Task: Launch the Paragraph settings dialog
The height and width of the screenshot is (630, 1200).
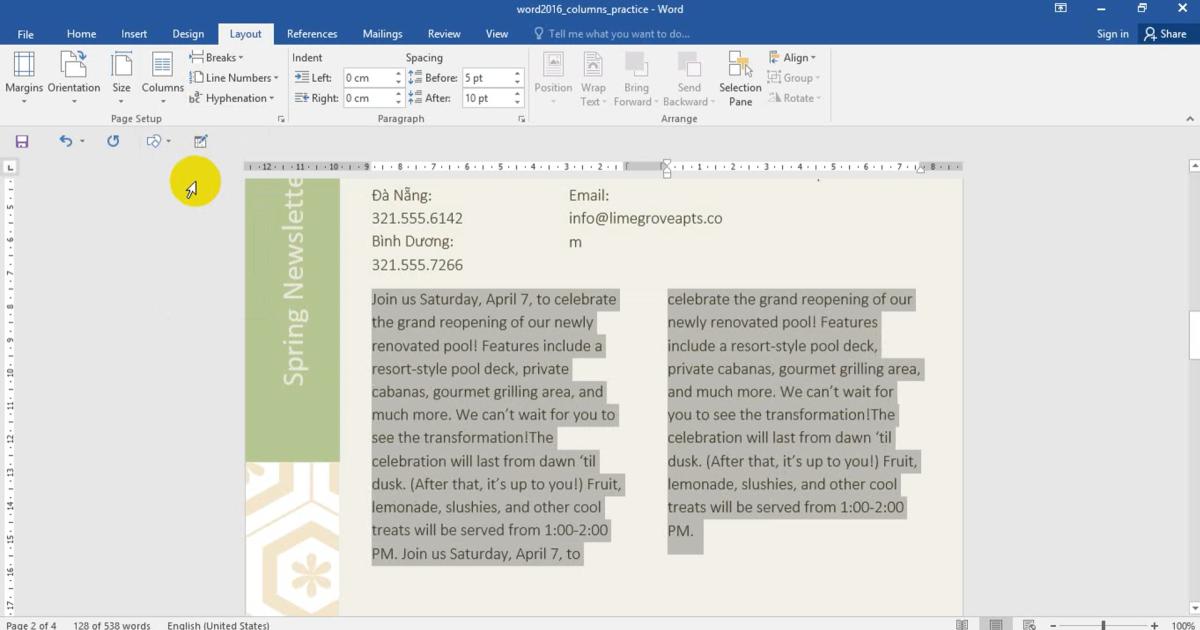Action: pyautogui.click(x=522, y=119)
